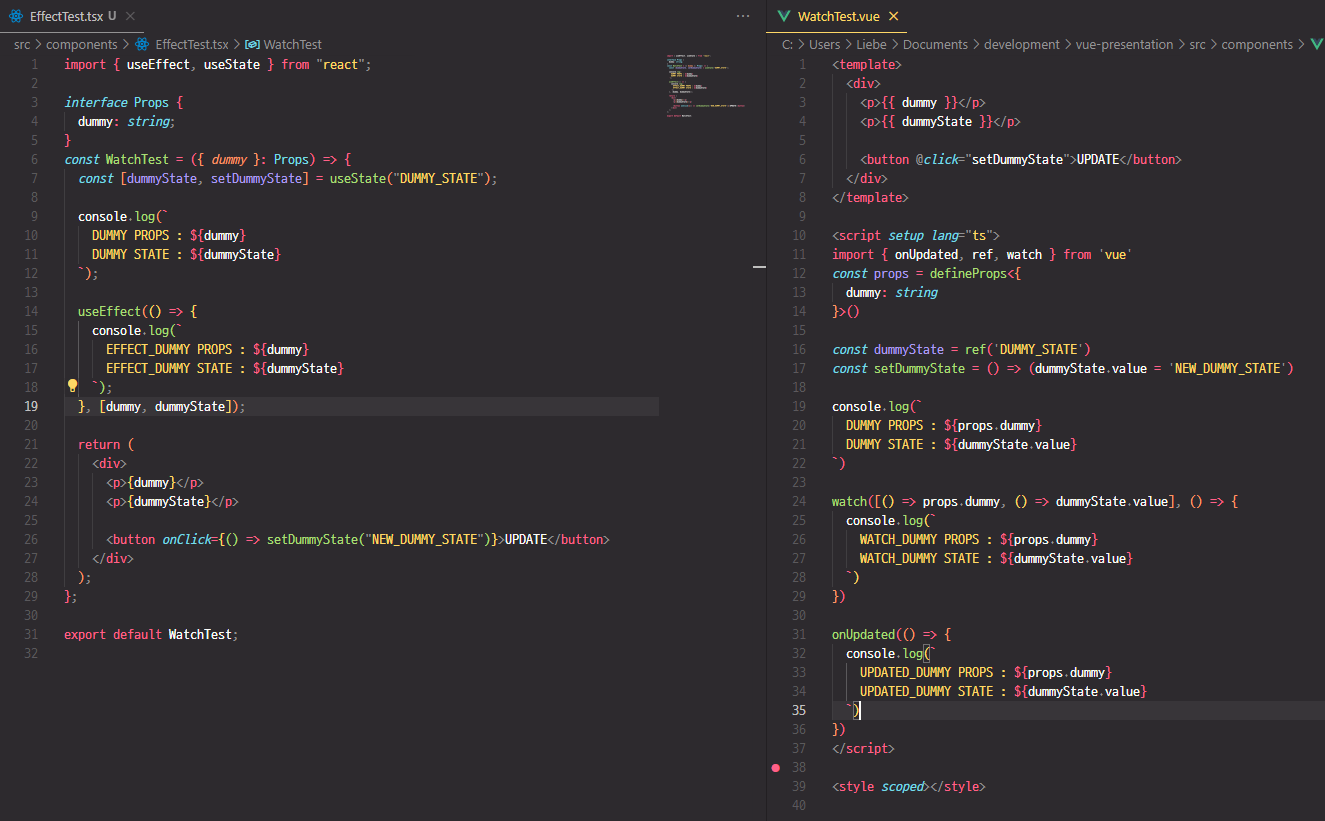
Task: Click 'return' keyword on line 21
Action: click(x=99, y=444)
